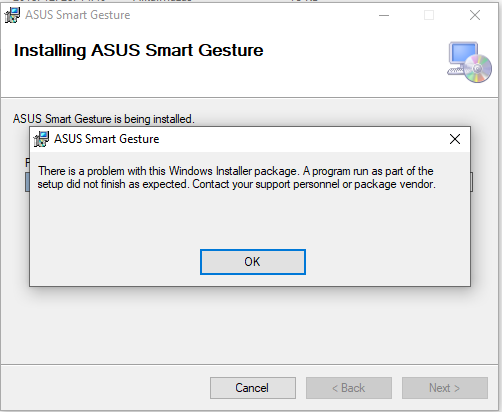Screen dimensions: 502x412
Task: Click the computer and CD setup graphic
Action: [x=469, y=62]
